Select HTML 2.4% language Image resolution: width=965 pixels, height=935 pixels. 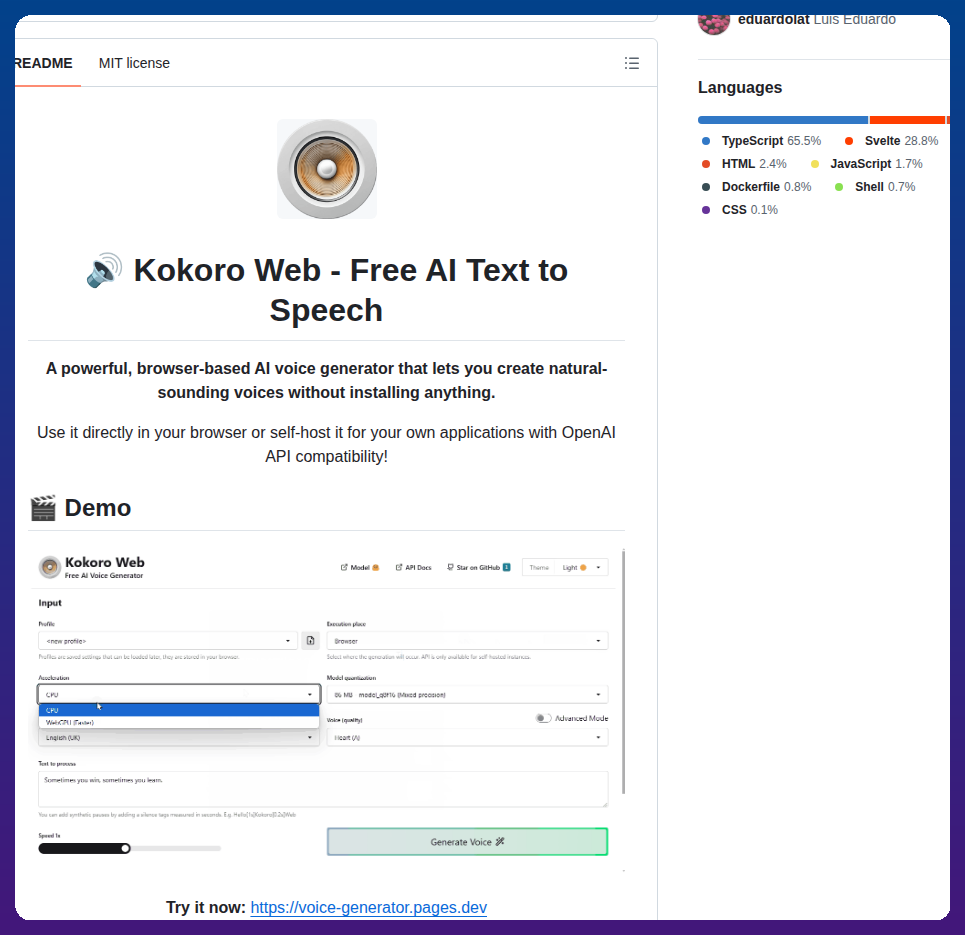click(x=745, y=164)
